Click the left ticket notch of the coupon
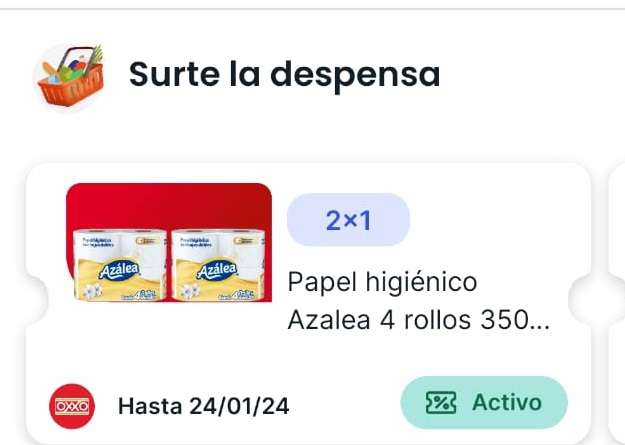The width and height of the screenshot is (625, 445). coord(36,299)
